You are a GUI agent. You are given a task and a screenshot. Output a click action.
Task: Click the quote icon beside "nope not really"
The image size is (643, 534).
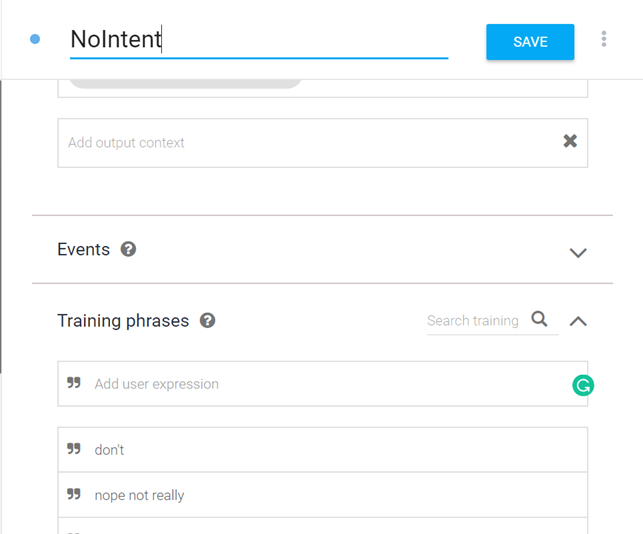74,494
